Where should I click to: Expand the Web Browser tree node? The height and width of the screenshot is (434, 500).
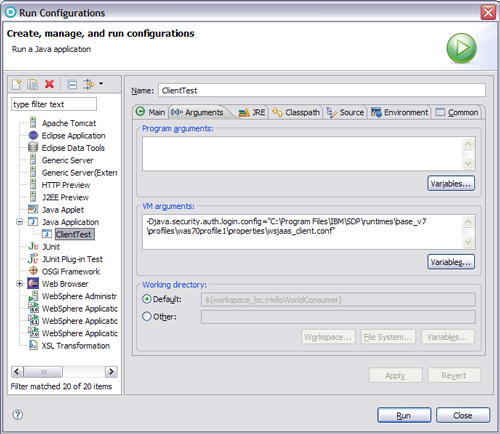20,284
